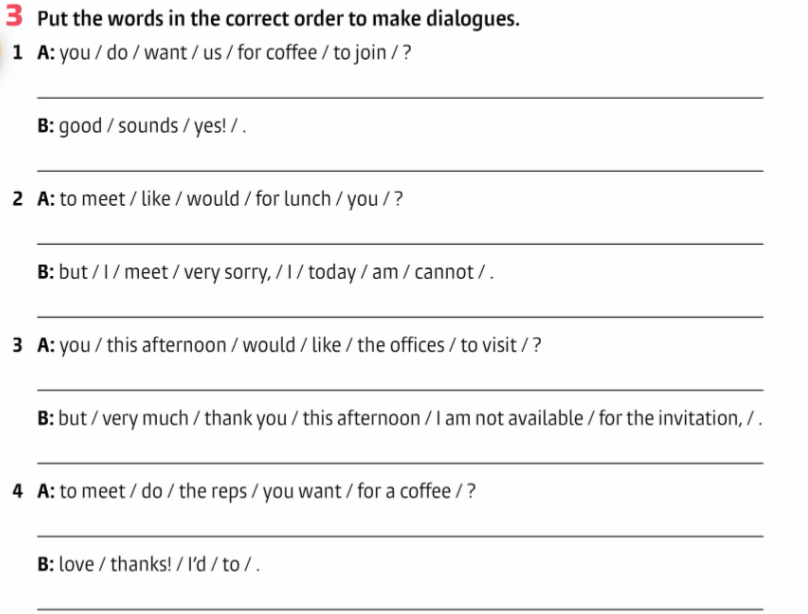Image resolution: width=808 pixels, height=614 pixels.
Task: Click the red exercise number 3
Action: coord(14,15)
